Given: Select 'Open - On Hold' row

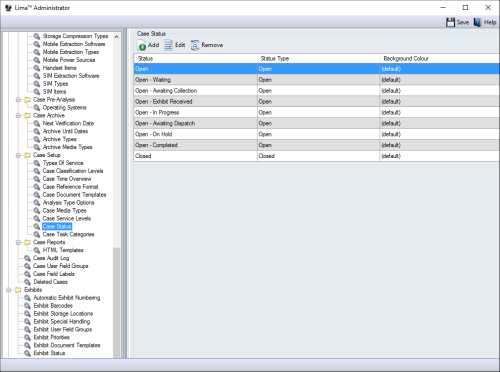Looking at the screenshot, I should tap(317, 134).
